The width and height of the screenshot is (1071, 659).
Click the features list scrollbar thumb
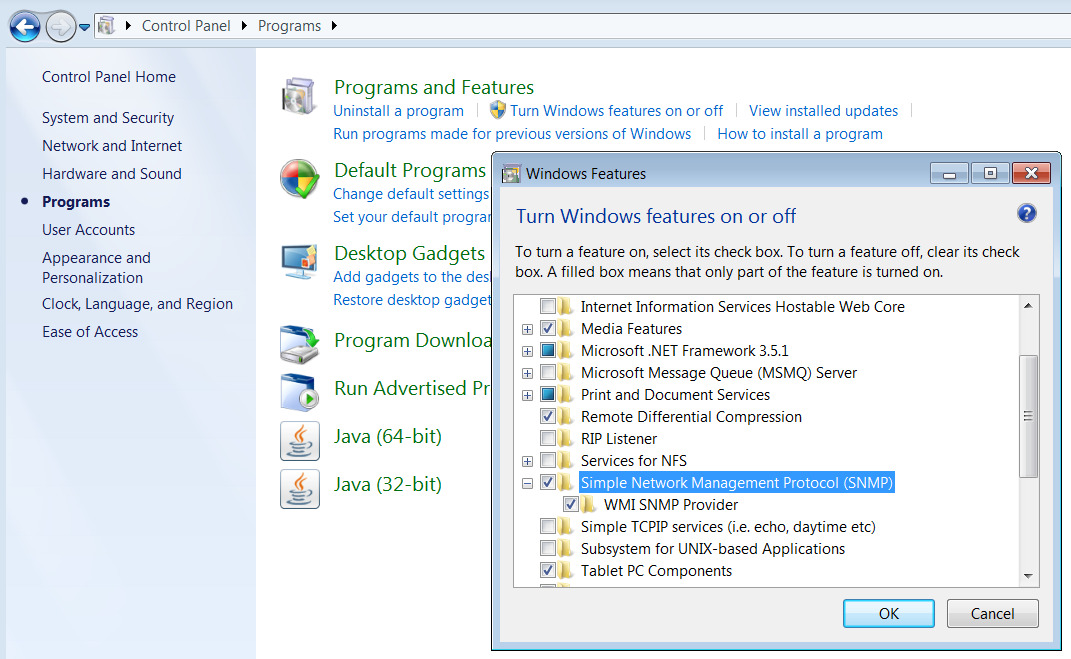[x=1028, y=415]
